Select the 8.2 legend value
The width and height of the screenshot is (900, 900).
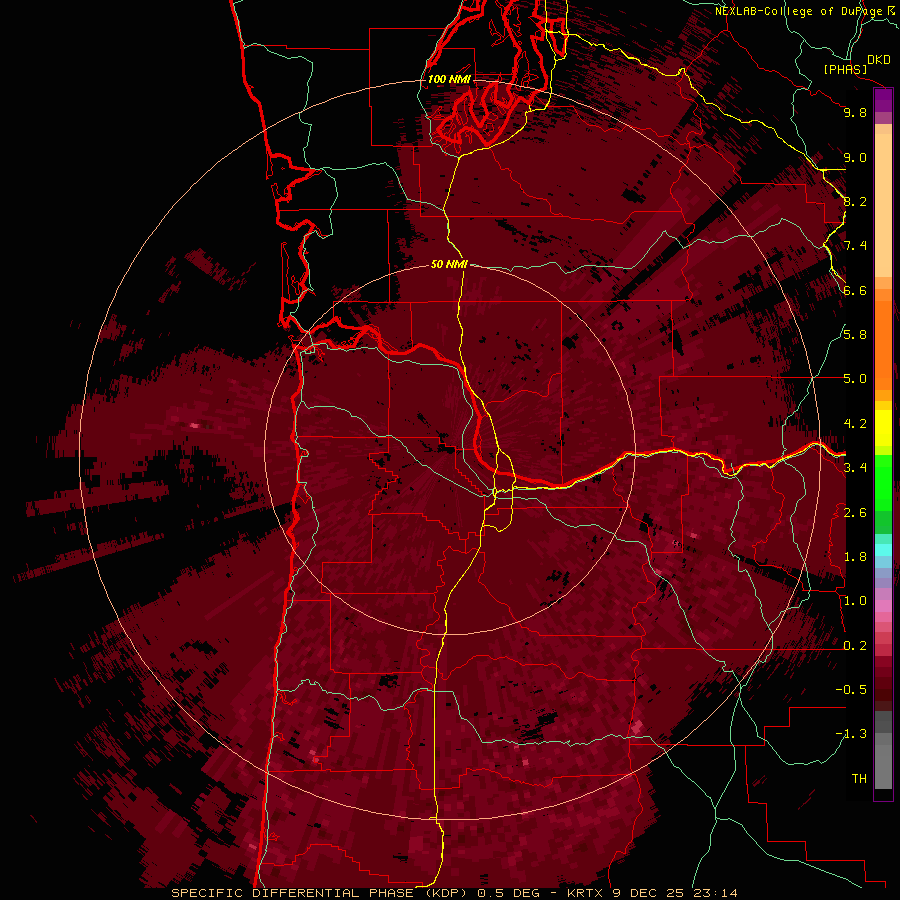(855, 201)
